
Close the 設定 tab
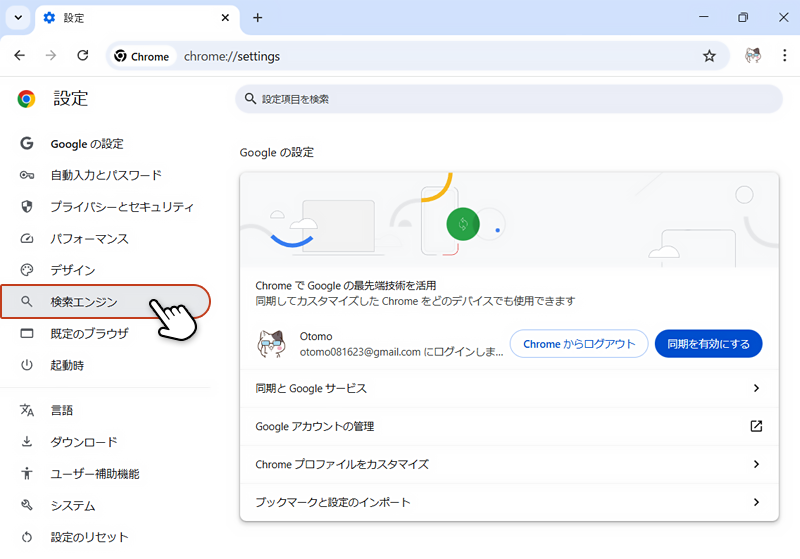point(225,18)
